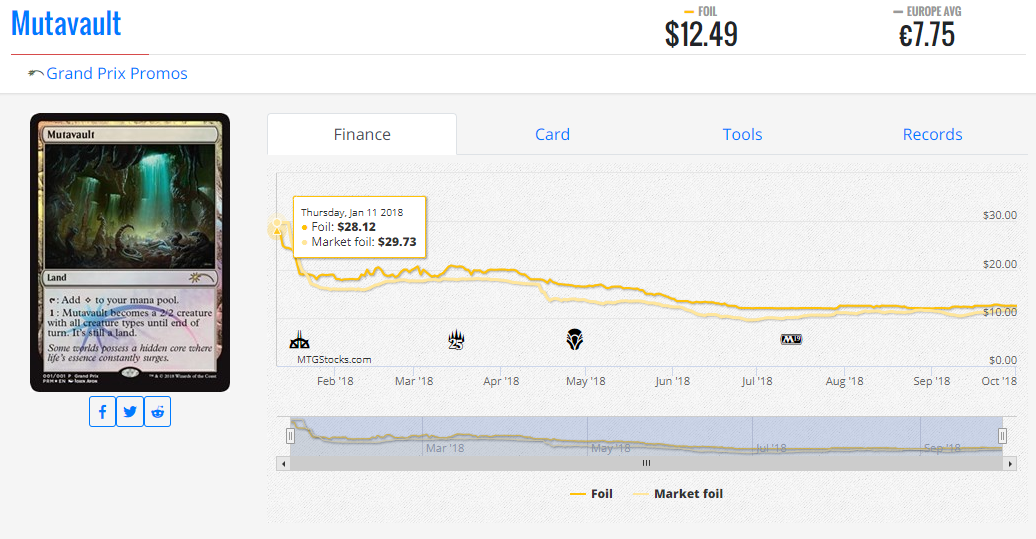The image size is (1036, 539).
Task: Click the Dominaria set release icon in chart
Action: coord(574,339)
